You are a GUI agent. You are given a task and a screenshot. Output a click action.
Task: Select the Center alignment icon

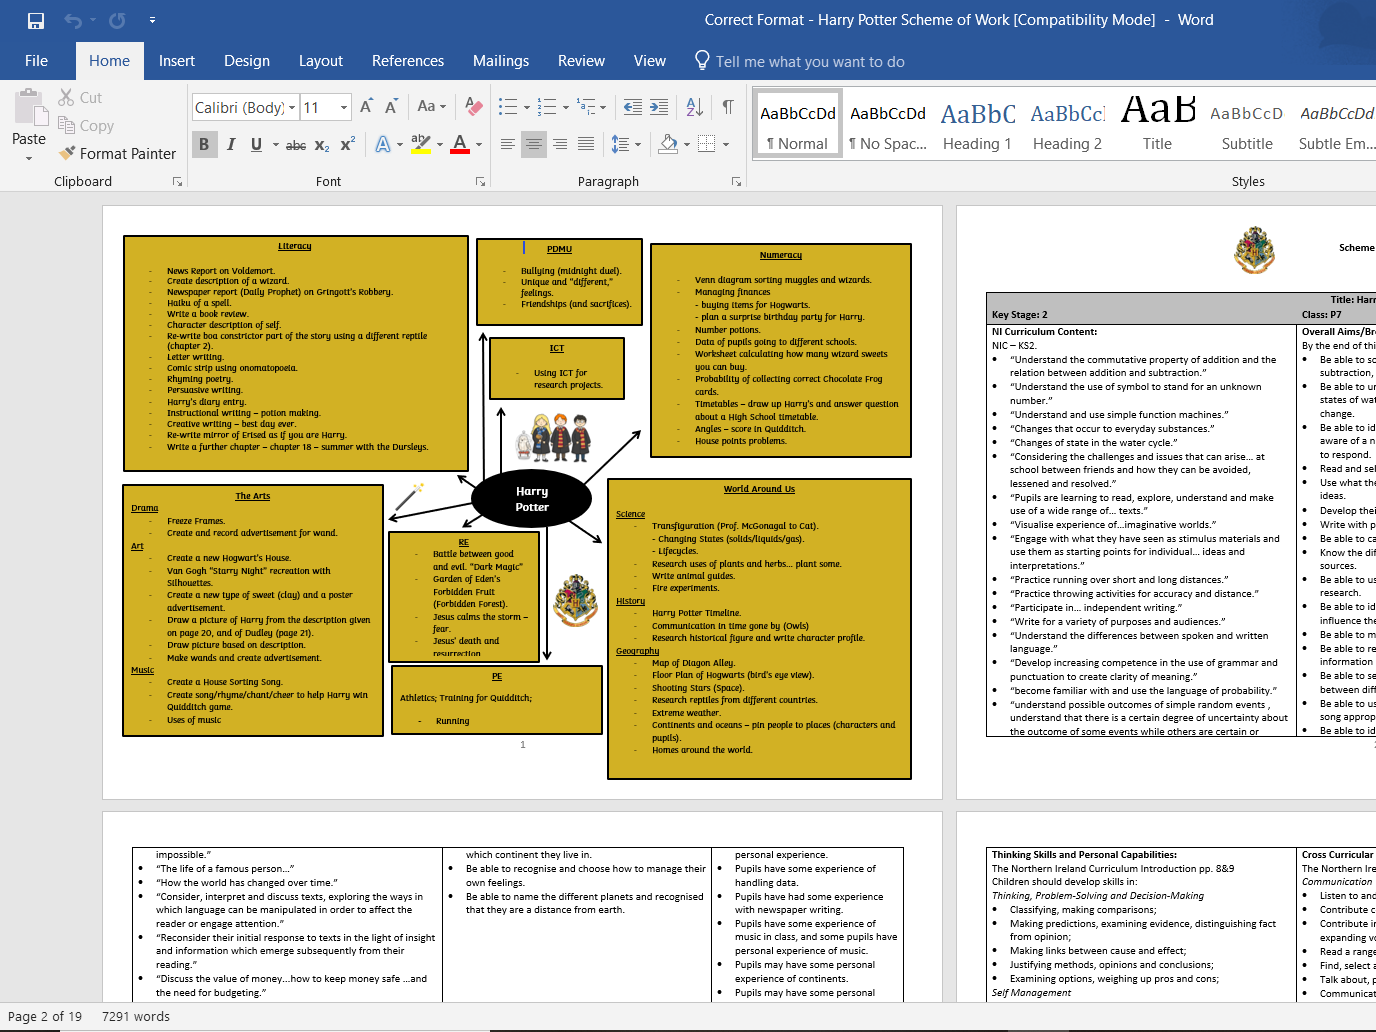coord(534,144)
